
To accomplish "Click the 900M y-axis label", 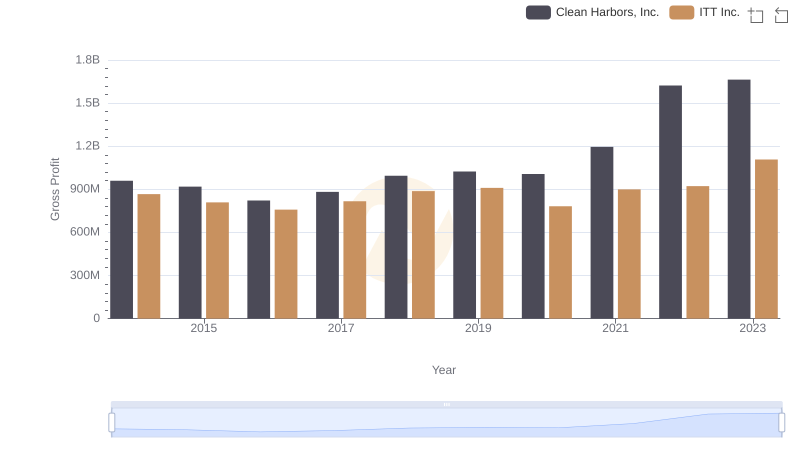I will [x=85, y=189].
